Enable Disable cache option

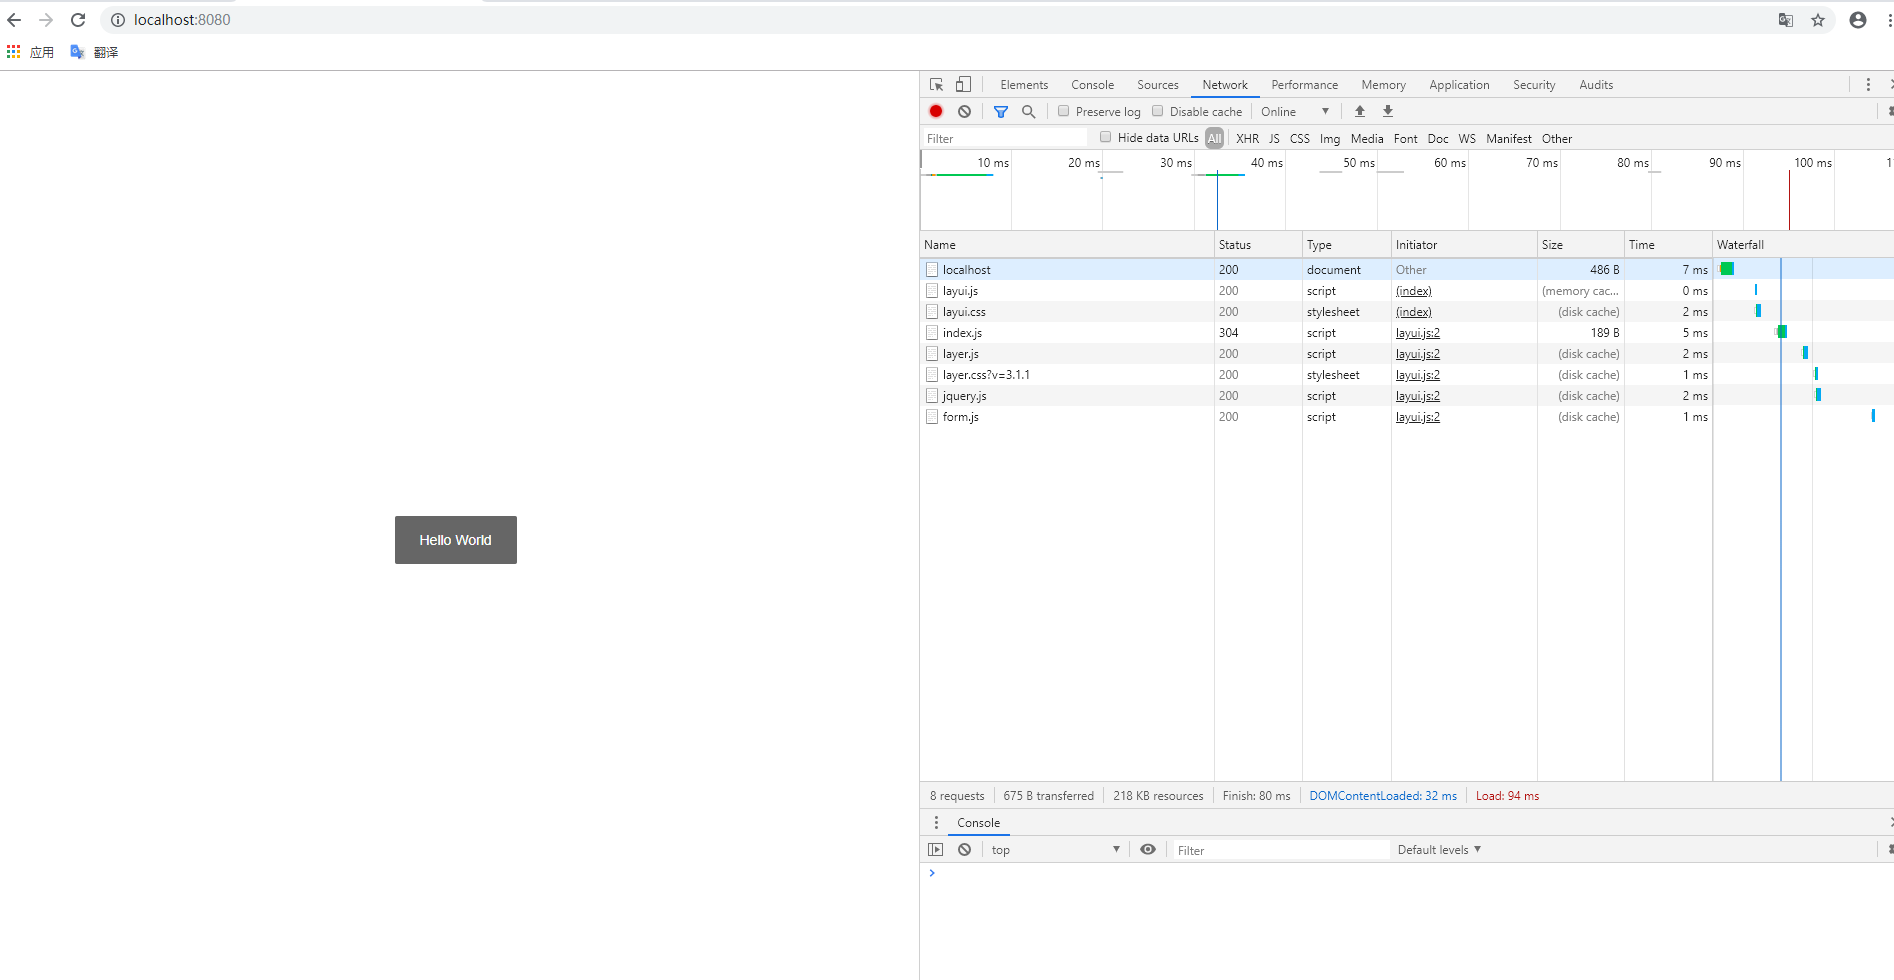(1158, 111)
